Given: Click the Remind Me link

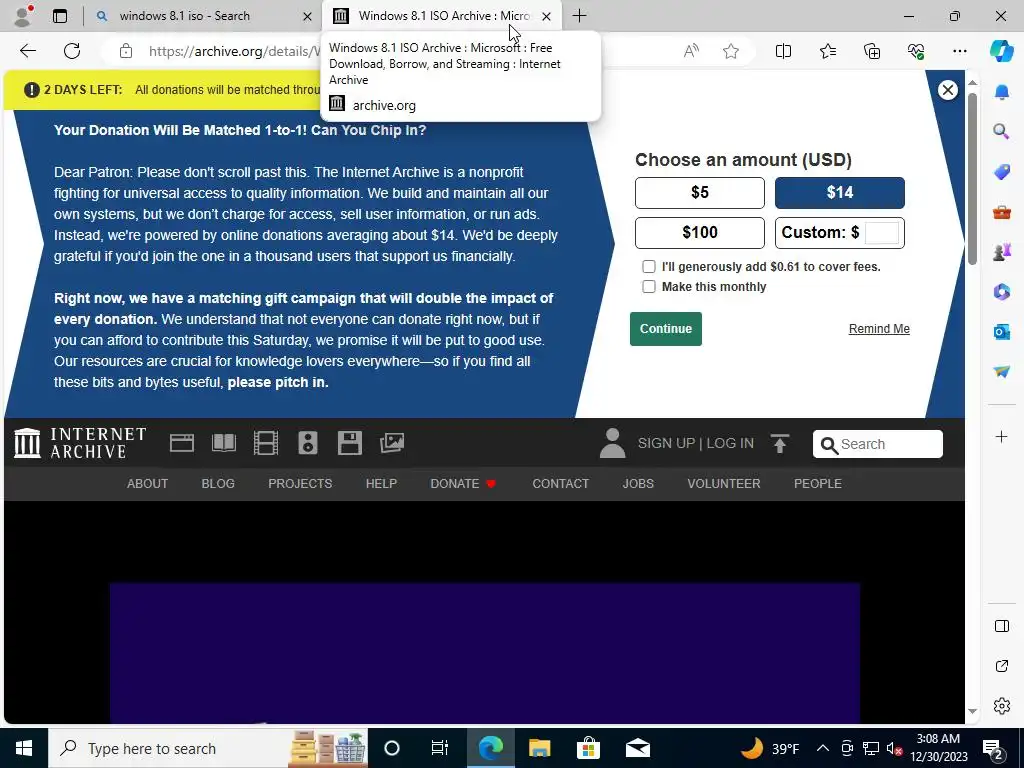Looking at the screenshot, I should tap(879, 329).
